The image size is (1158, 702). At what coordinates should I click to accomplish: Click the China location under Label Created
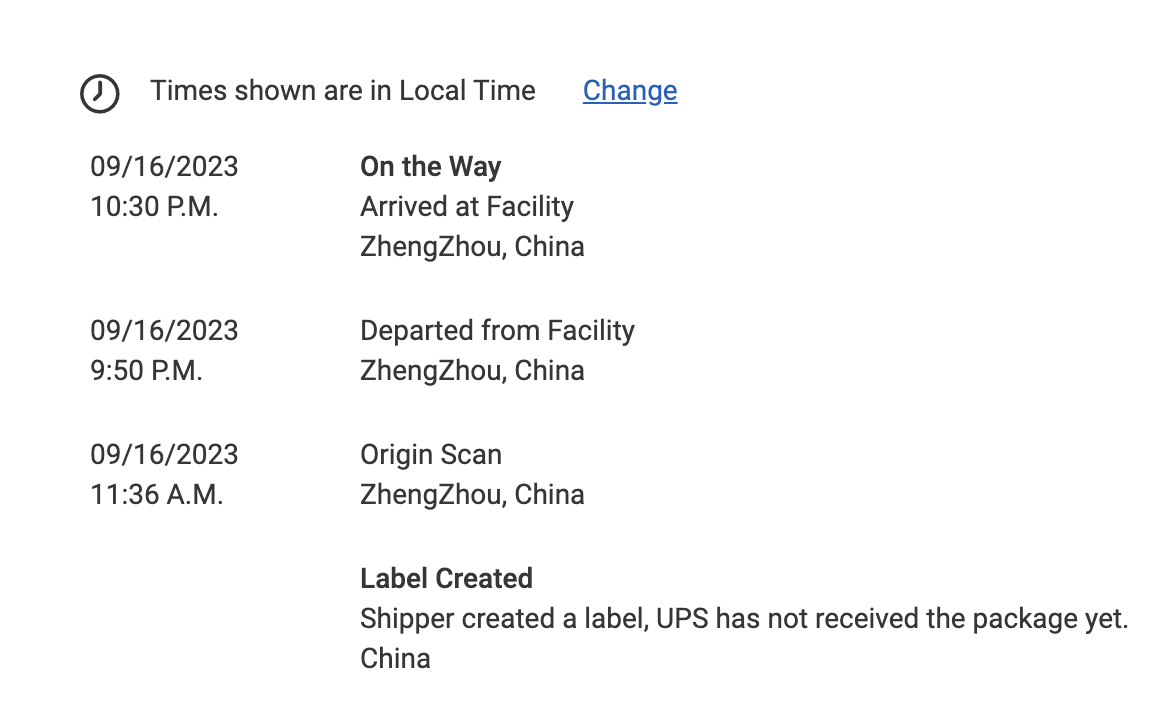395,659
